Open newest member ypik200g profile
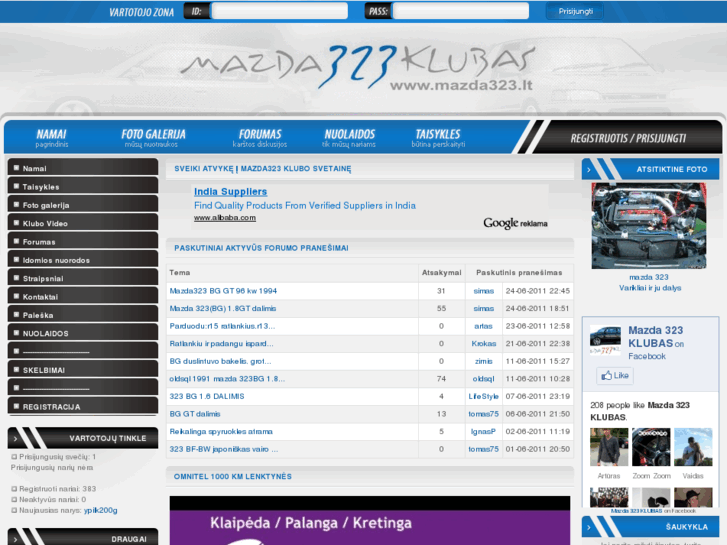This screenshot has width=727, height=545. click(x=101, y=510)
